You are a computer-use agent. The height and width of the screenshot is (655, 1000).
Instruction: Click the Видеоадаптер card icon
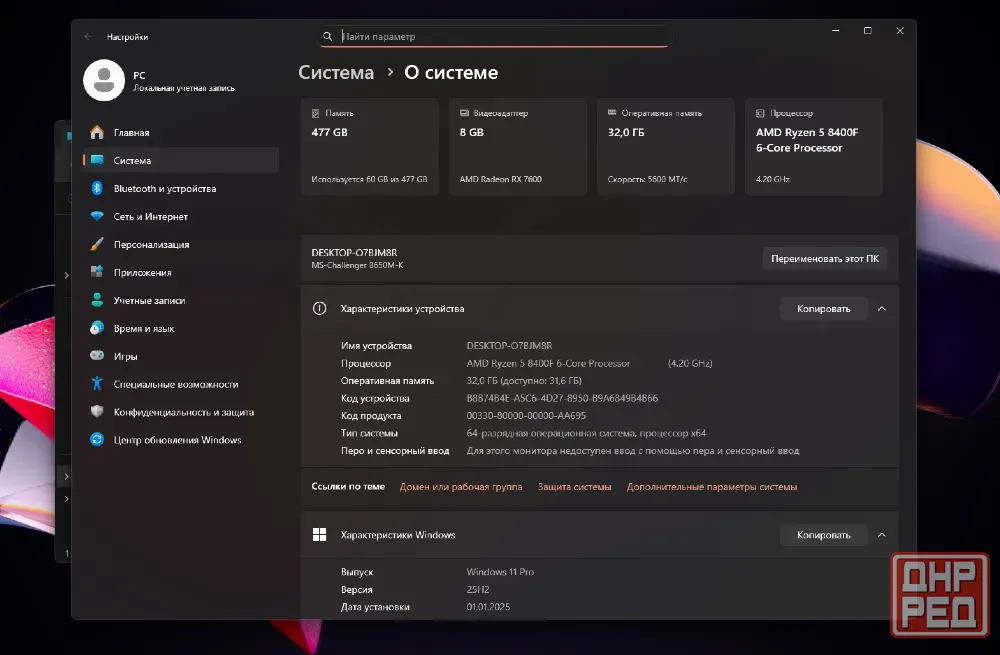[x=464, y=113]
